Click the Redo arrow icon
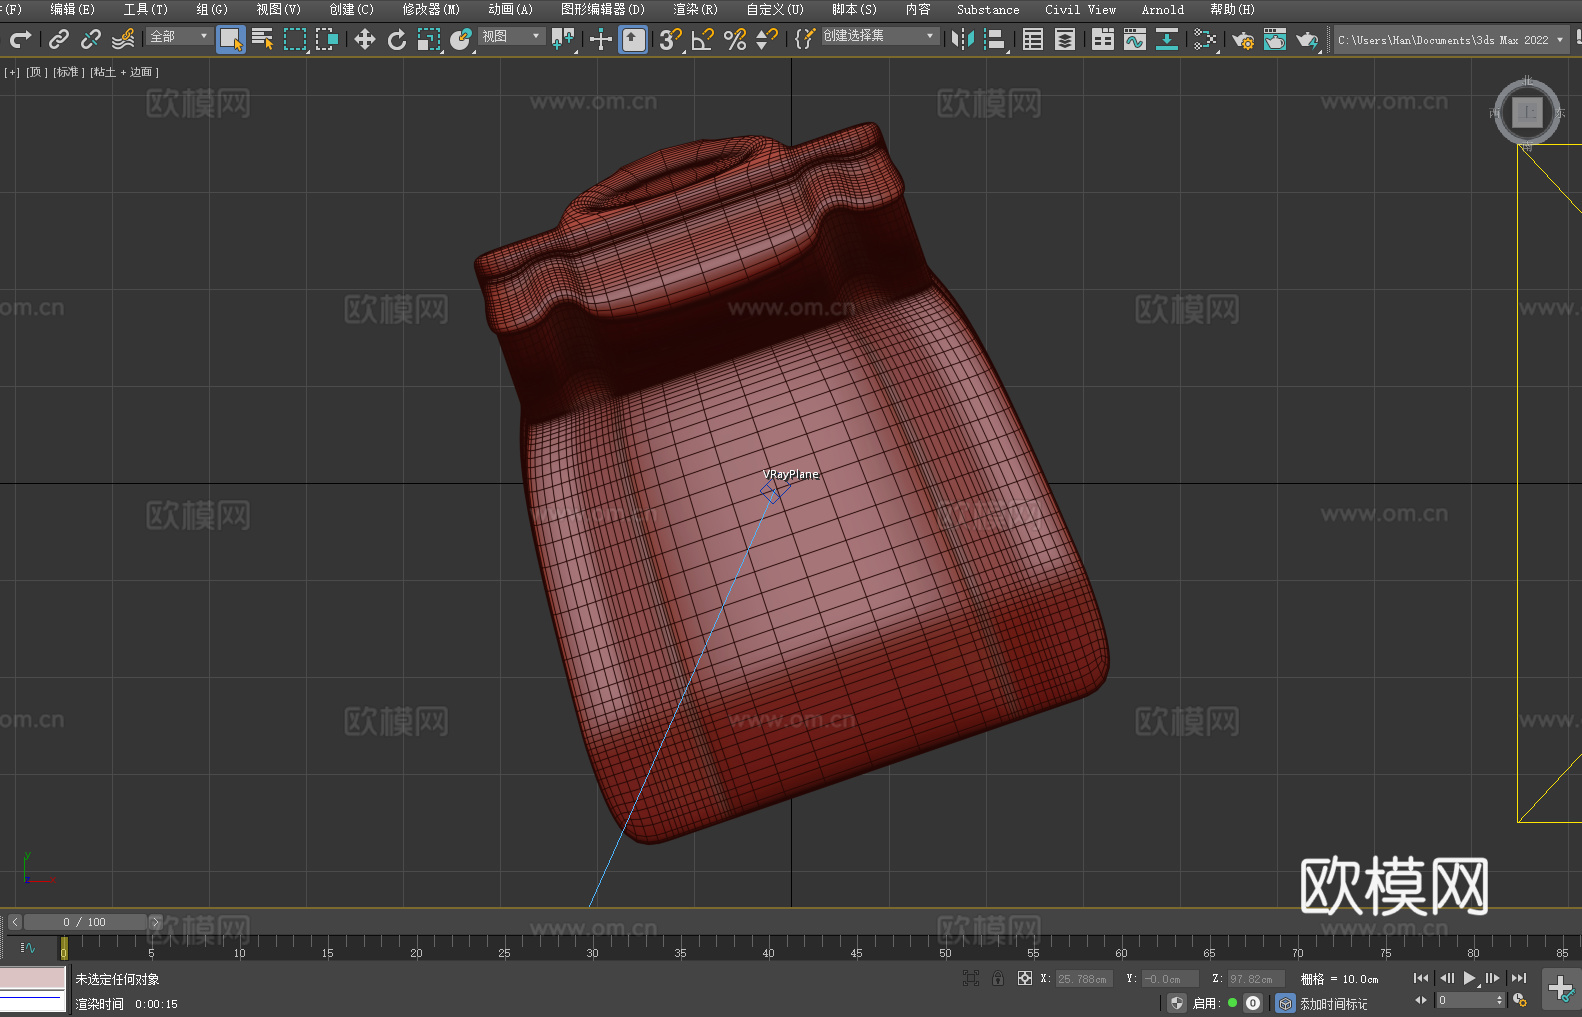Screen dimensions: 1582x1017 pos(20,39)
